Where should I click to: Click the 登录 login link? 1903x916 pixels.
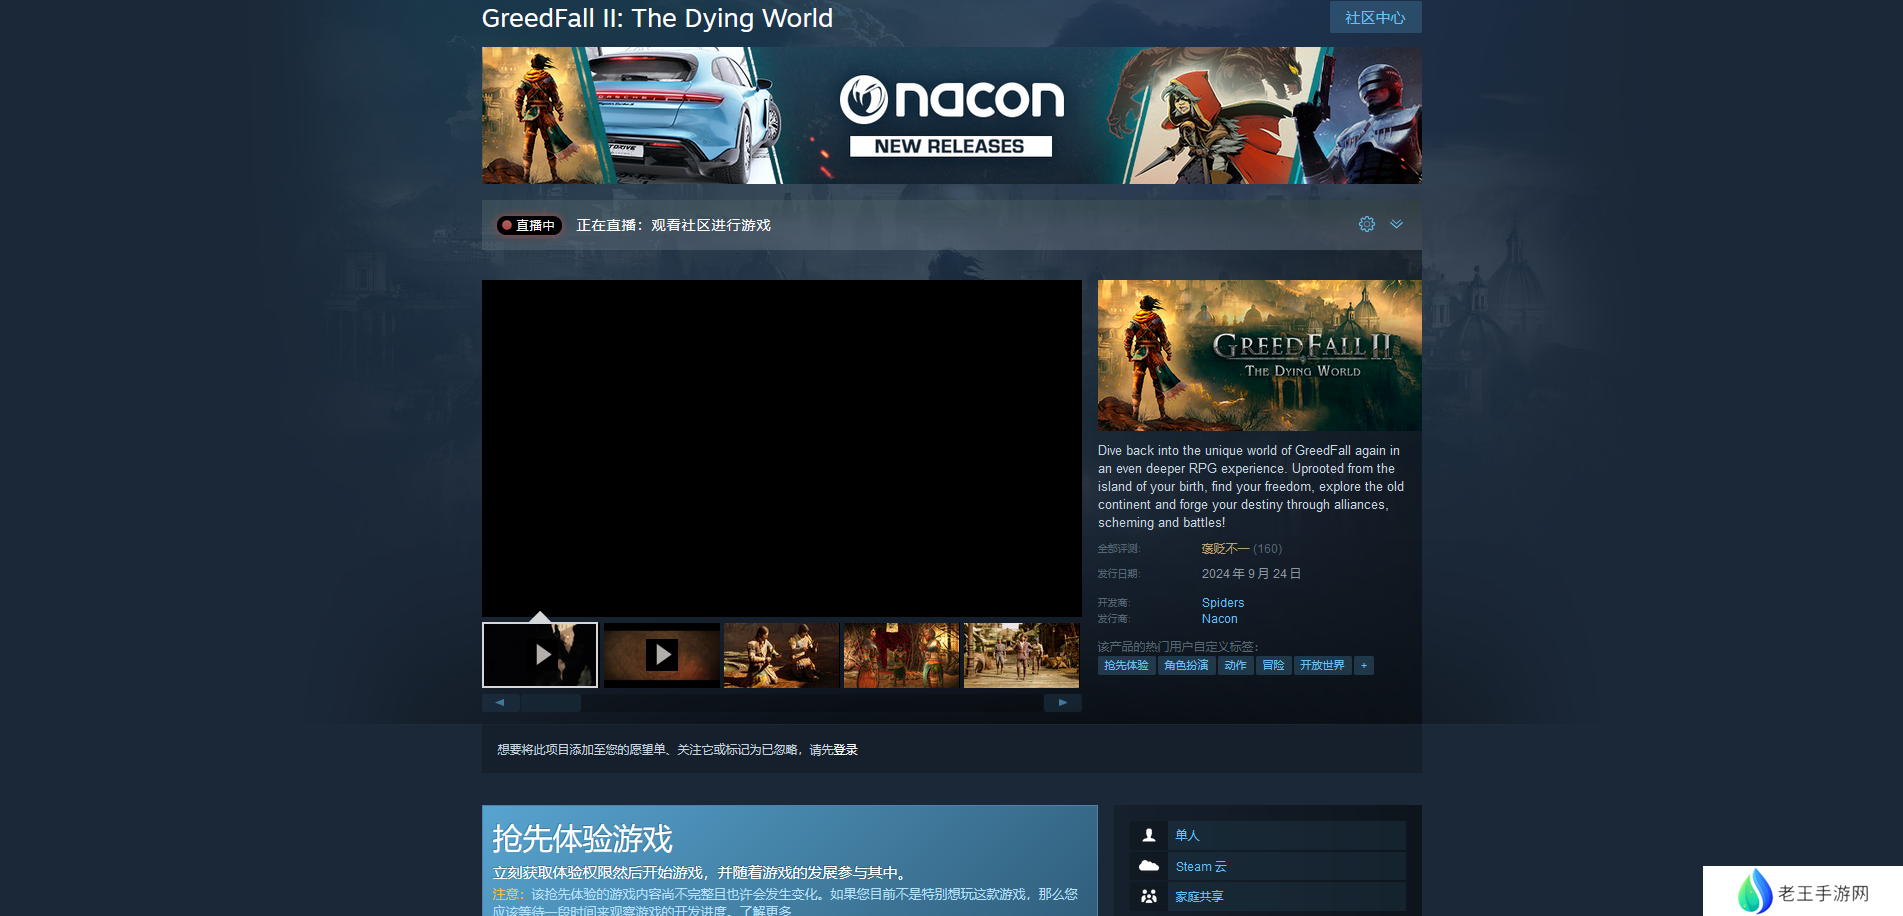tap(845, 750)
